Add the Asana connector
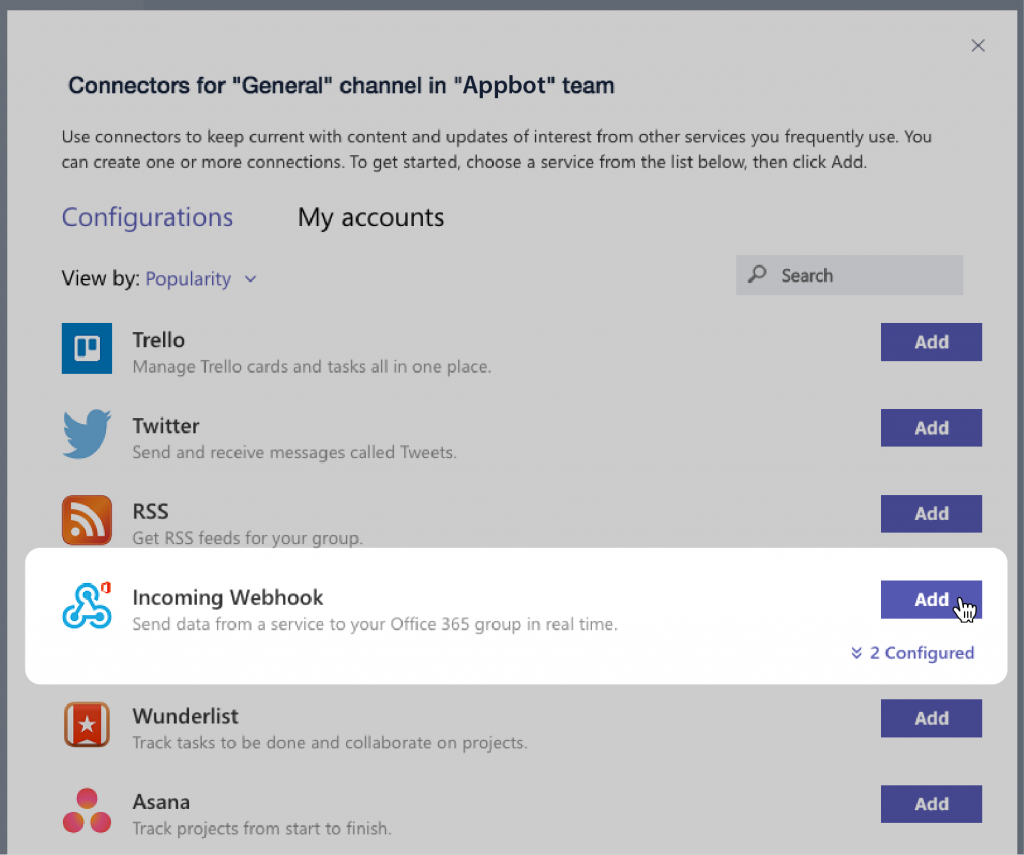Image resolution: width=1024 pixels, height=855 pixels. (931, 804)
